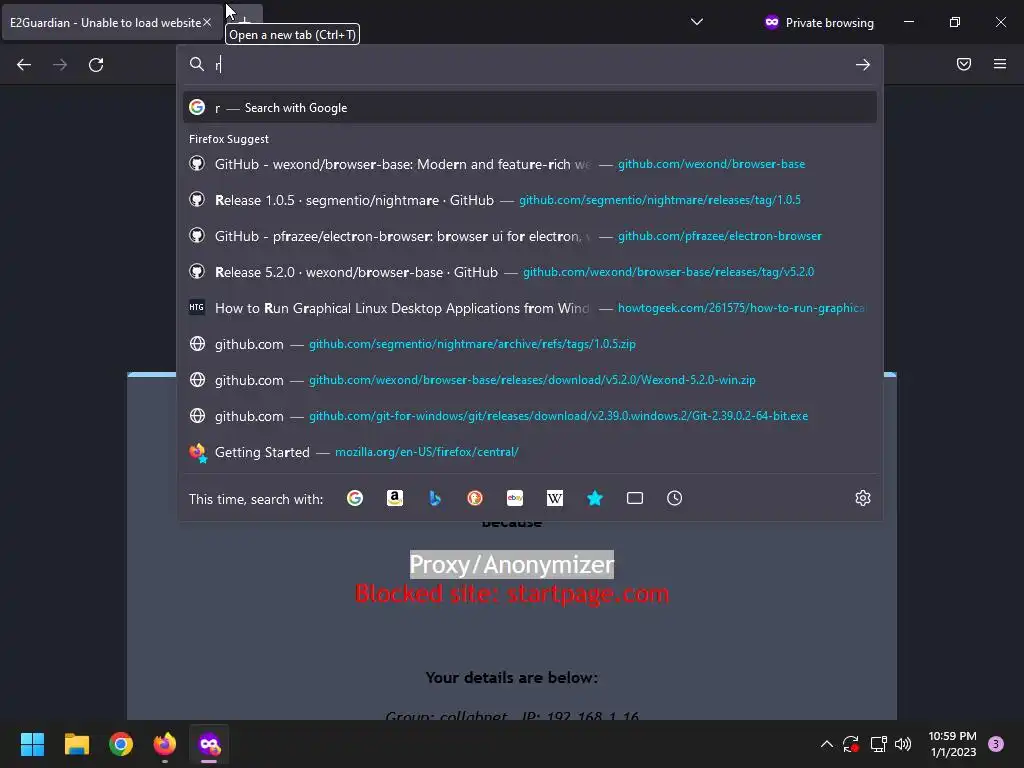Click 'Blocked site: startpage.com' text

(x=511, y=594)
